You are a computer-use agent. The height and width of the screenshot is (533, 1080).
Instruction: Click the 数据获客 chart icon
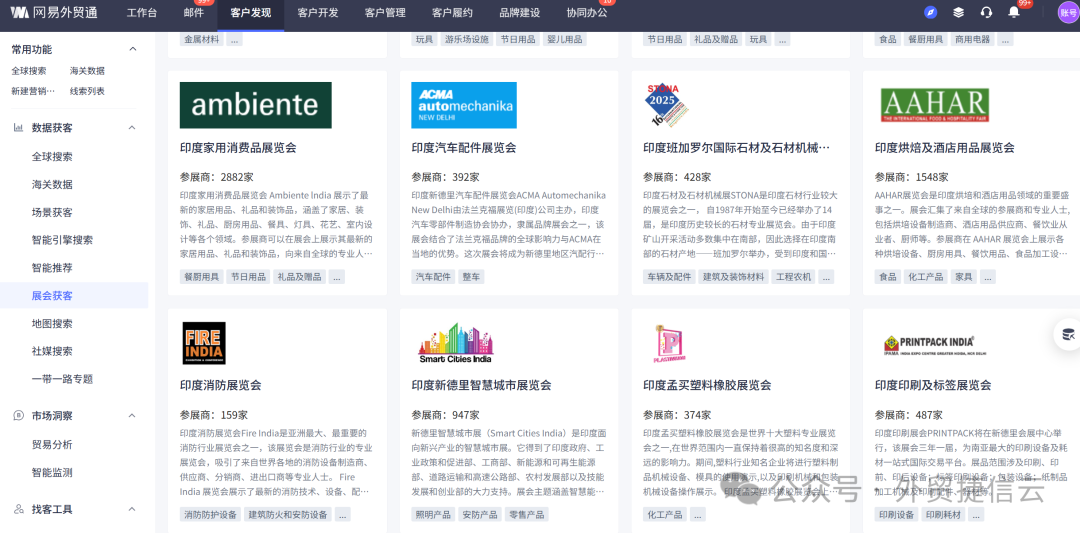click(x=18, y=127)
